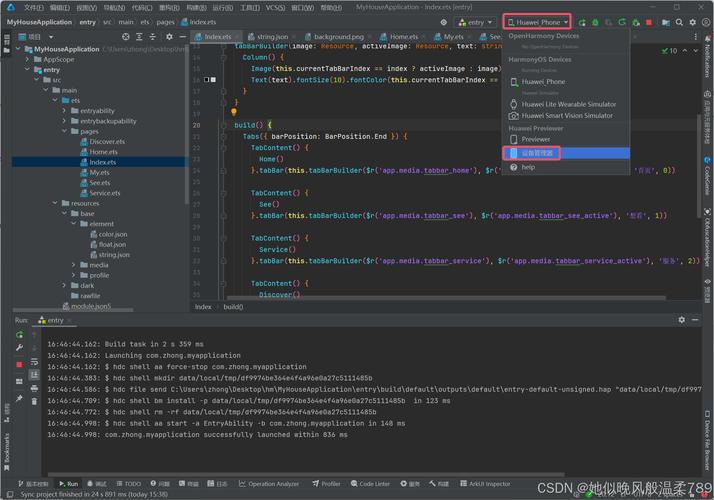714x500 pixels.
Task: Click help in device dropdown
Action: click(x=566, y=167)
